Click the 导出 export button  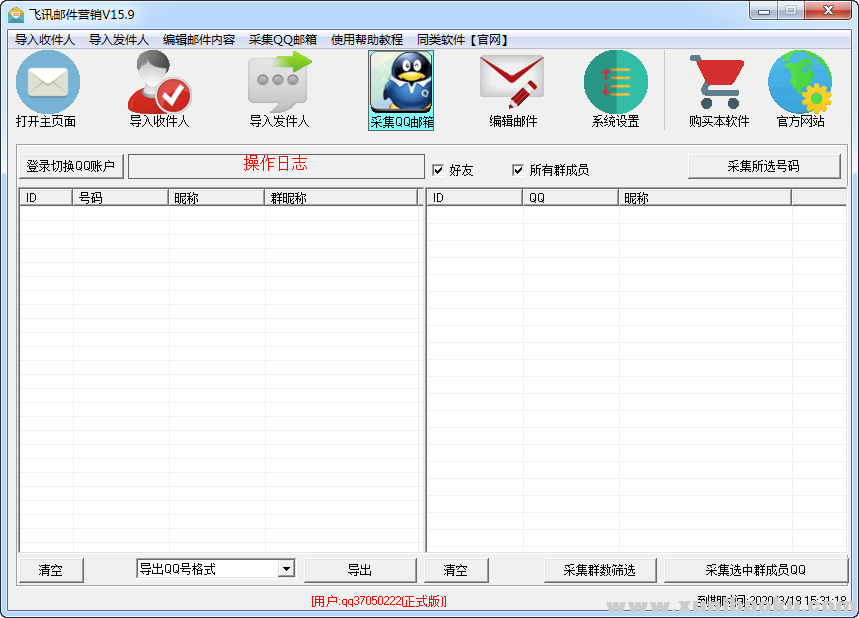coord(360,570)
